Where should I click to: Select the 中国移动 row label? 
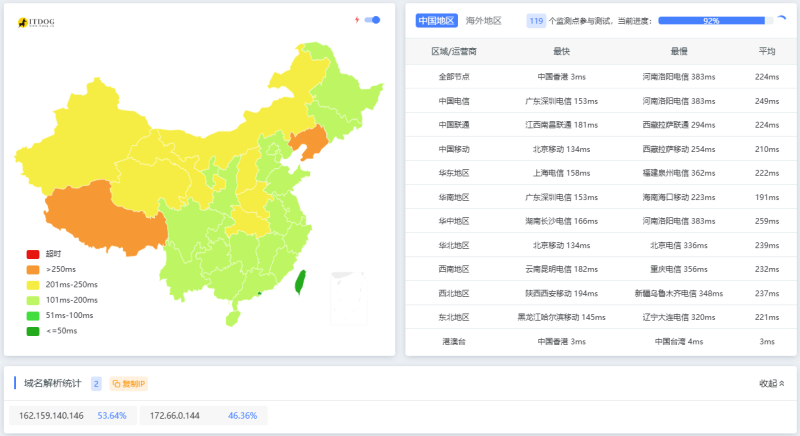pyautogui.click(x=454, y=149)
